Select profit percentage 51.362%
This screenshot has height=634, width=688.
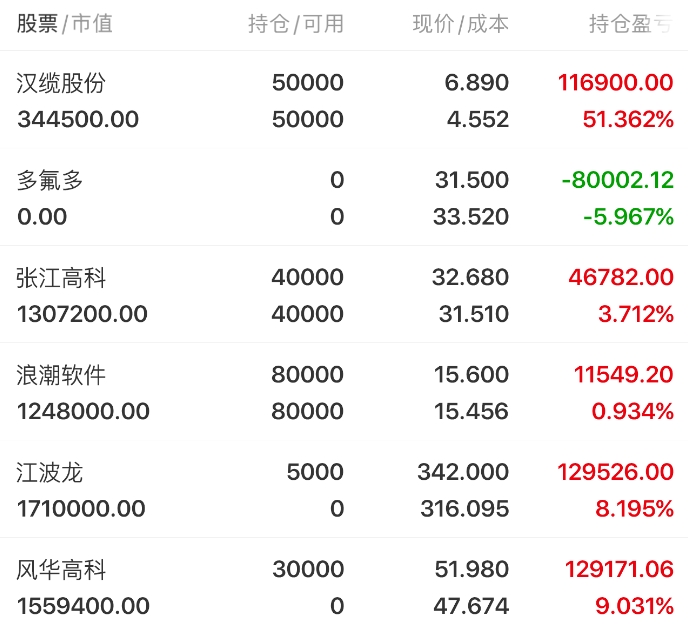(628, 119)
